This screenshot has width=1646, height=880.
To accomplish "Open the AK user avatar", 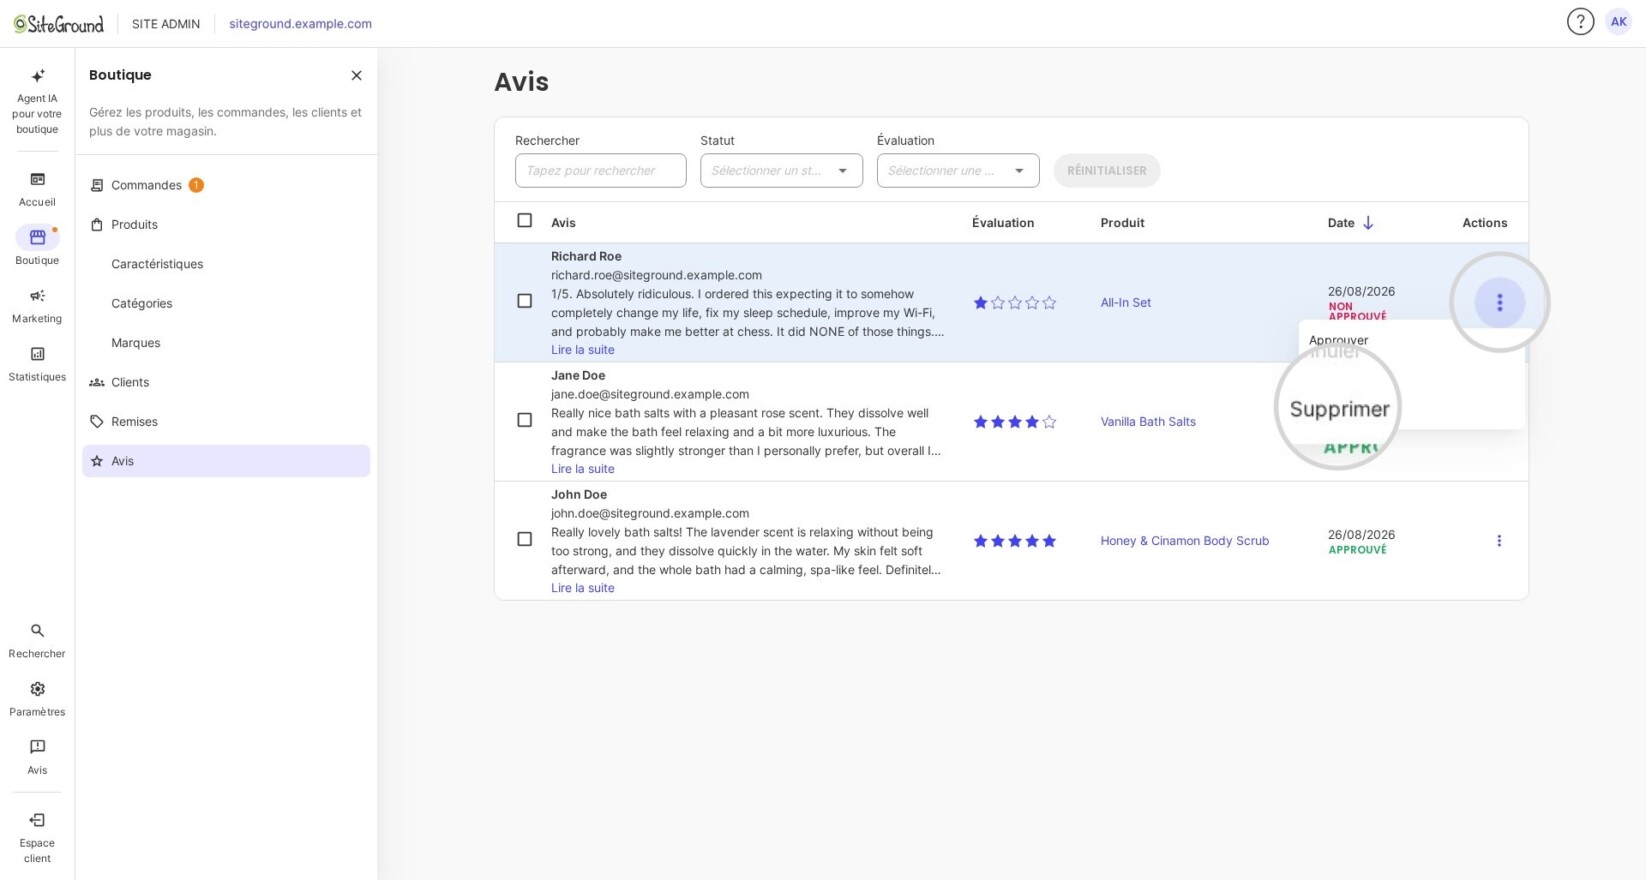I will 1618,22.
